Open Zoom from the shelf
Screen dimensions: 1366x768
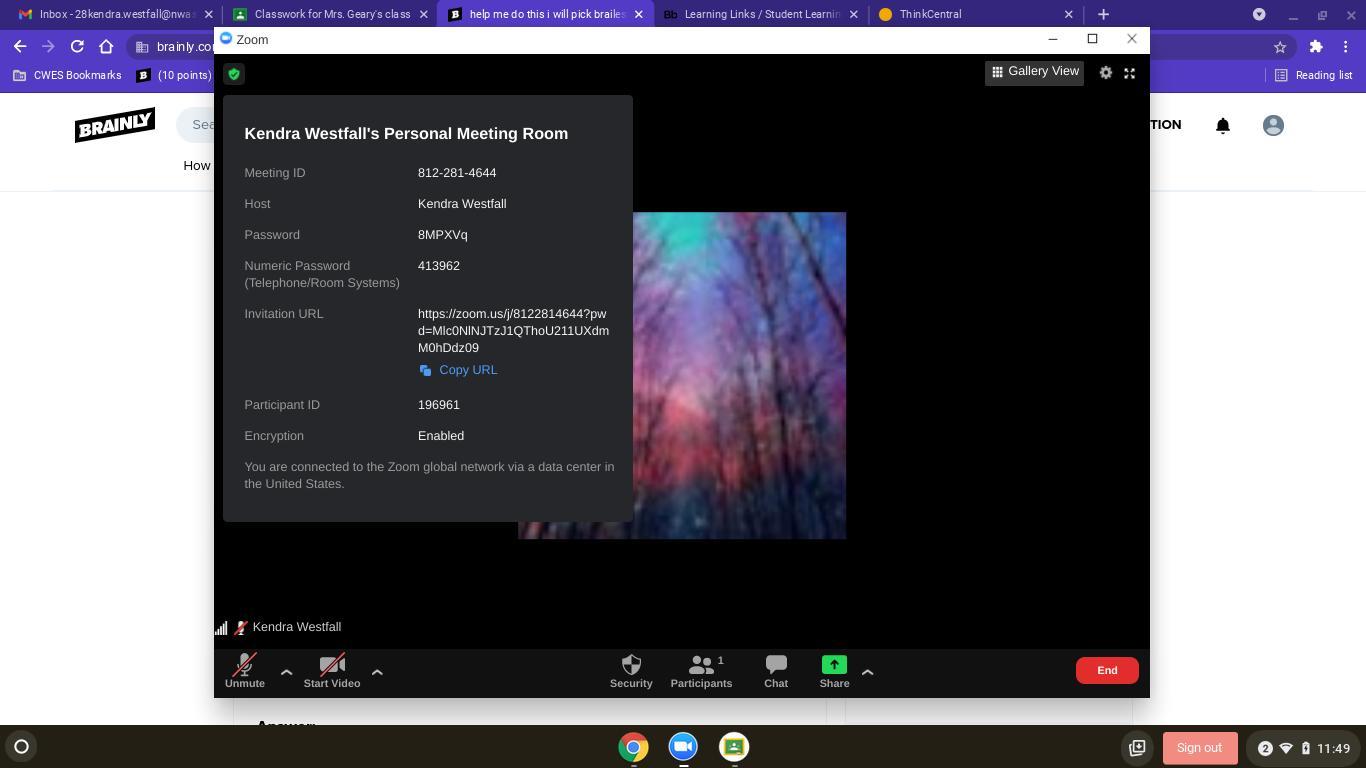point(683,747)
